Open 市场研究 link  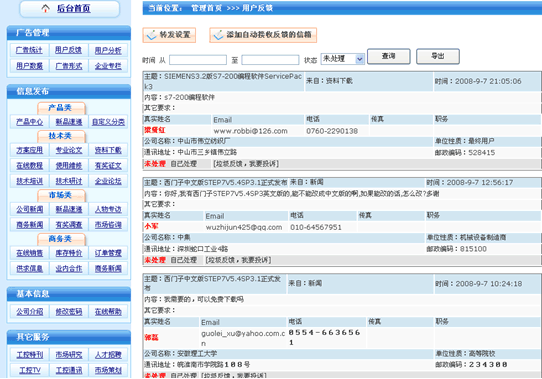pos(69,355)
